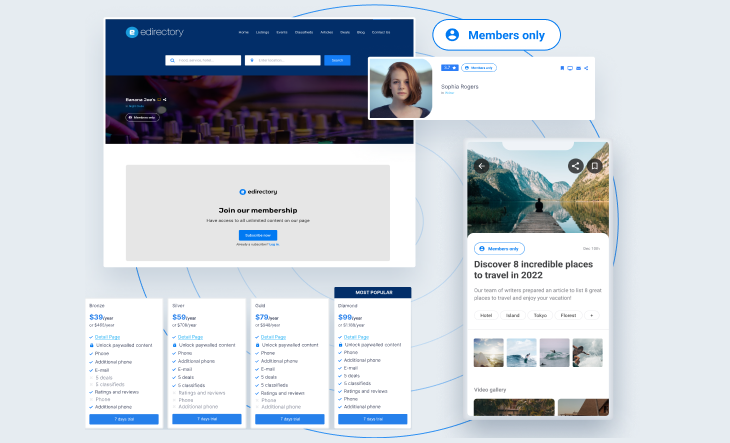730x443 pixels.
Task: Click the Log in link under Subscribe
Action: pyautogui.click(x=274, y=244)
